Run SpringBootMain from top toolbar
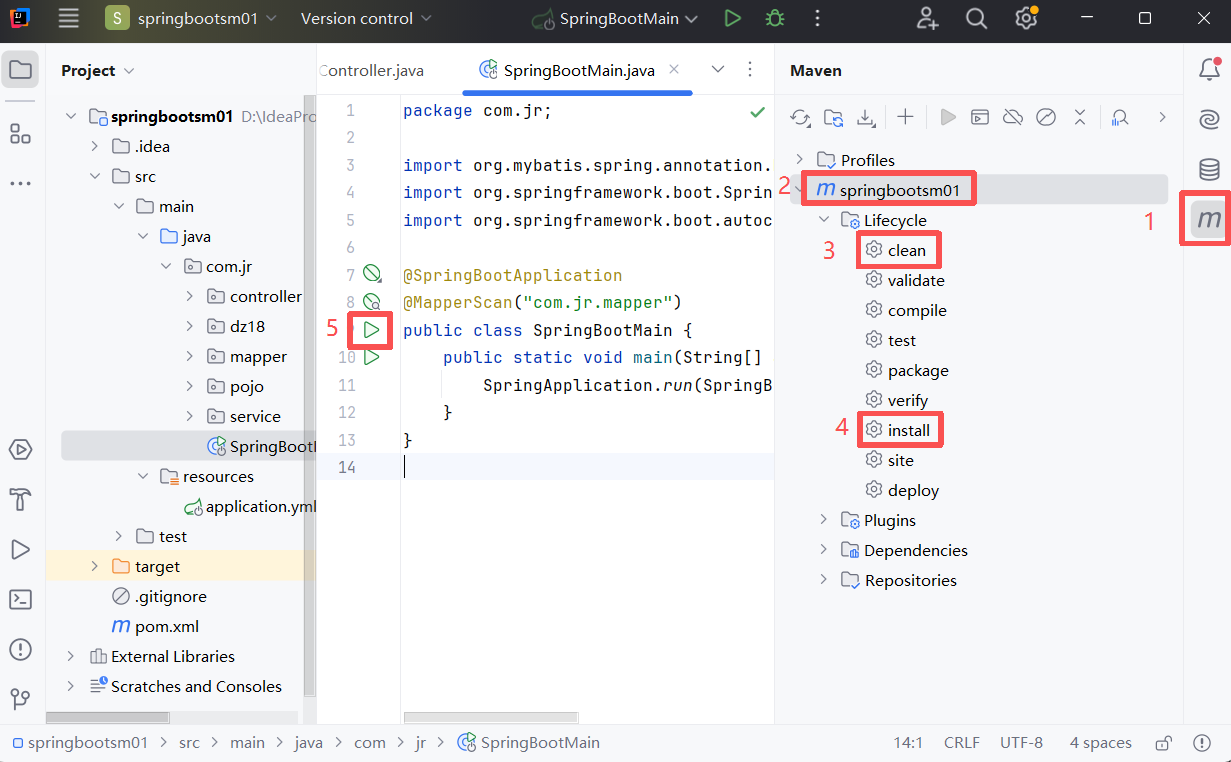Screen dimensions: 1231x762 (733, 18)
